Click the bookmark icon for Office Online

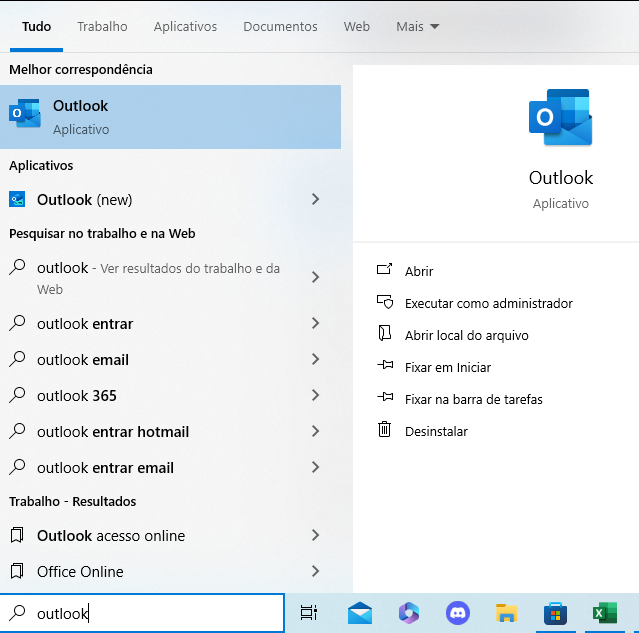pos(17,571)
